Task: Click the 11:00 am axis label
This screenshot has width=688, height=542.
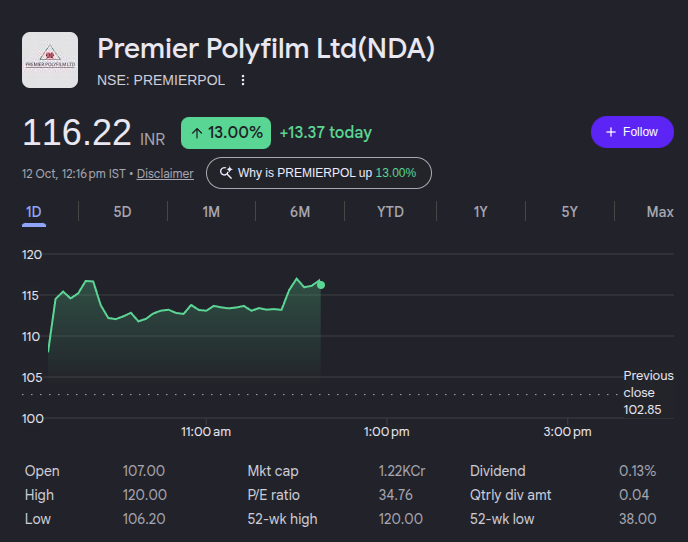Action: click(206, 432)
